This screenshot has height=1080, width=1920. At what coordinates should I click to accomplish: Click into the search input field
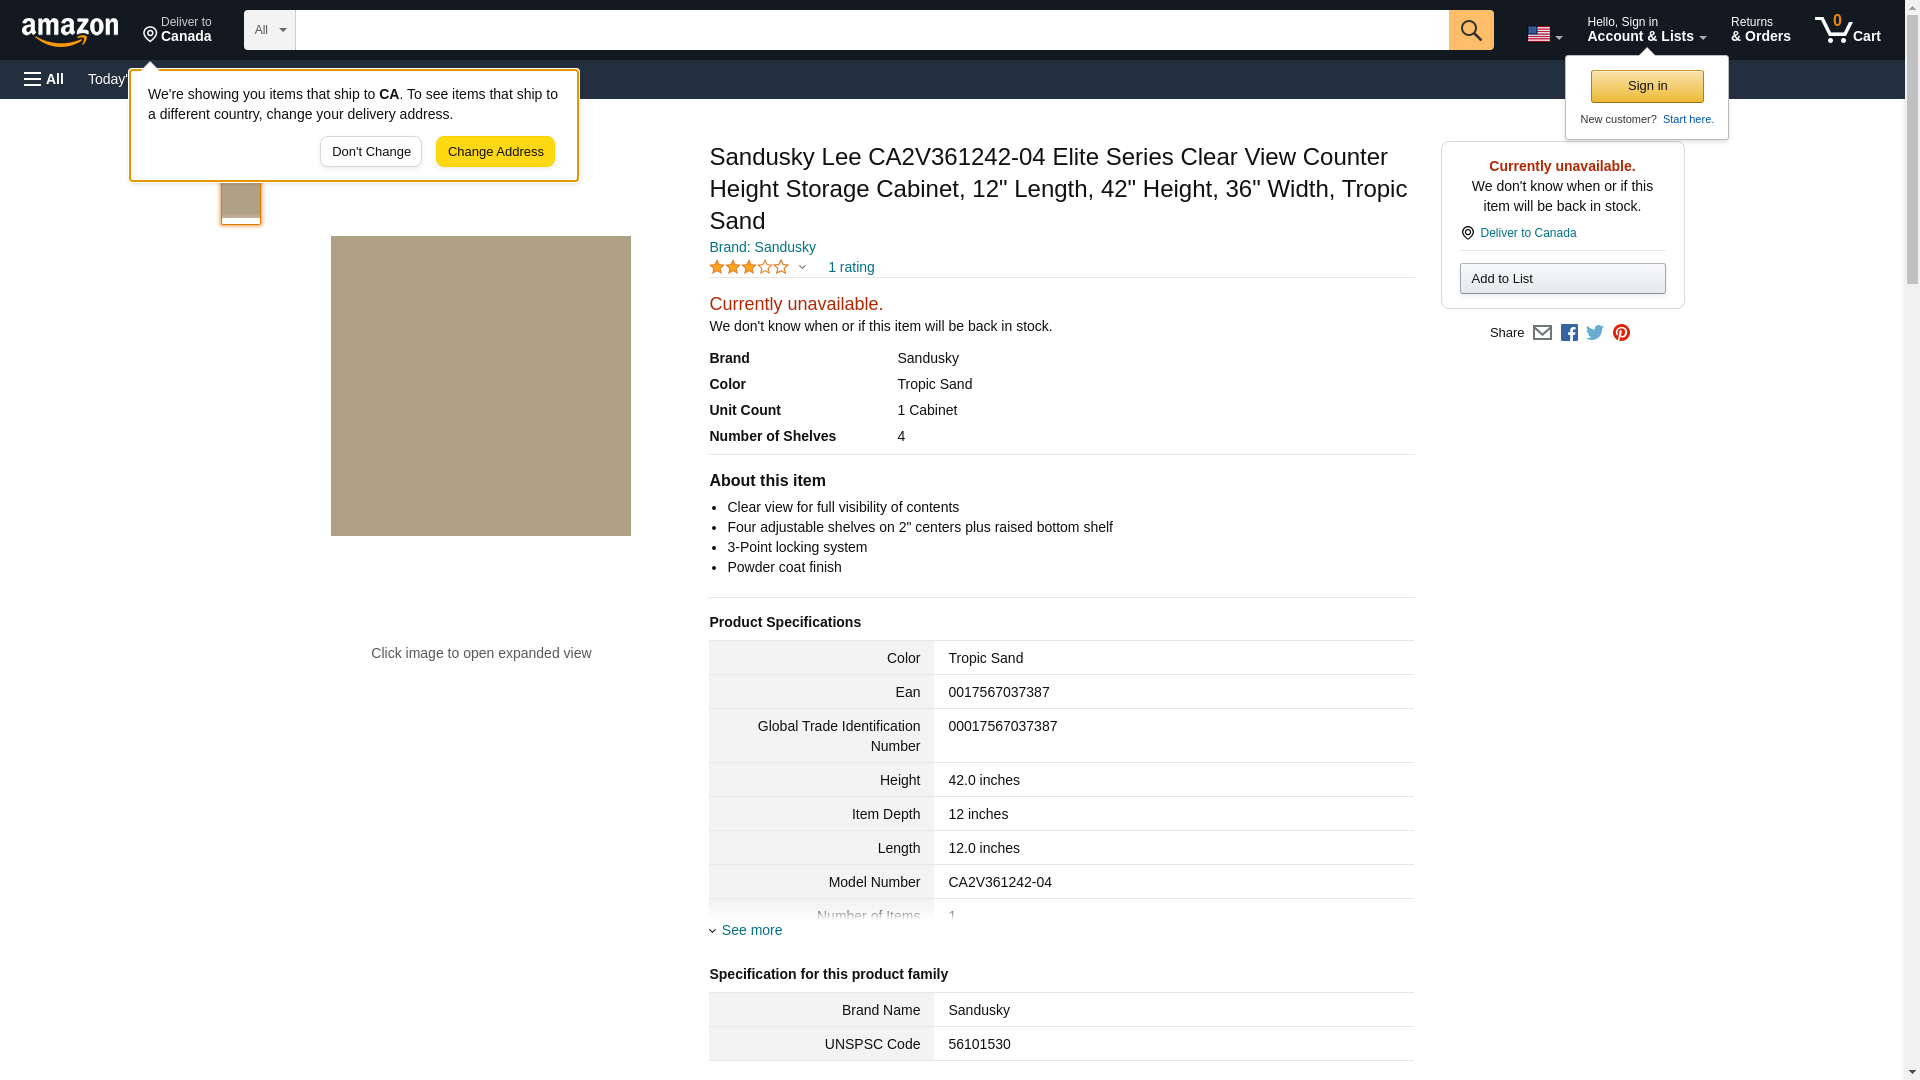tap(870, 30)
